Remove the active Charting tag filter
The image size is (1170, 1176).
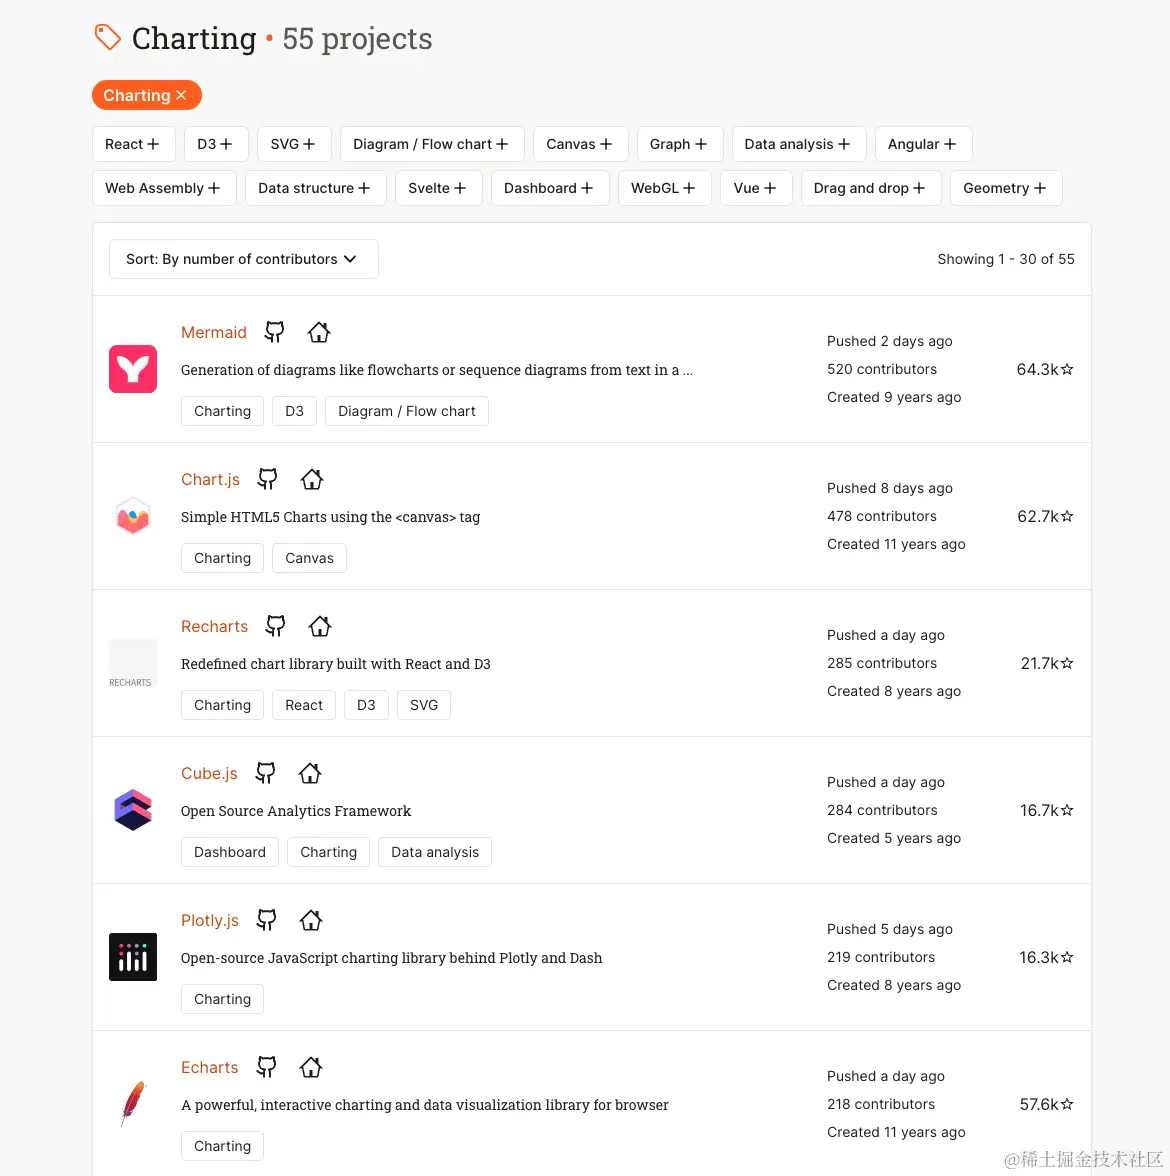[181, 95]
